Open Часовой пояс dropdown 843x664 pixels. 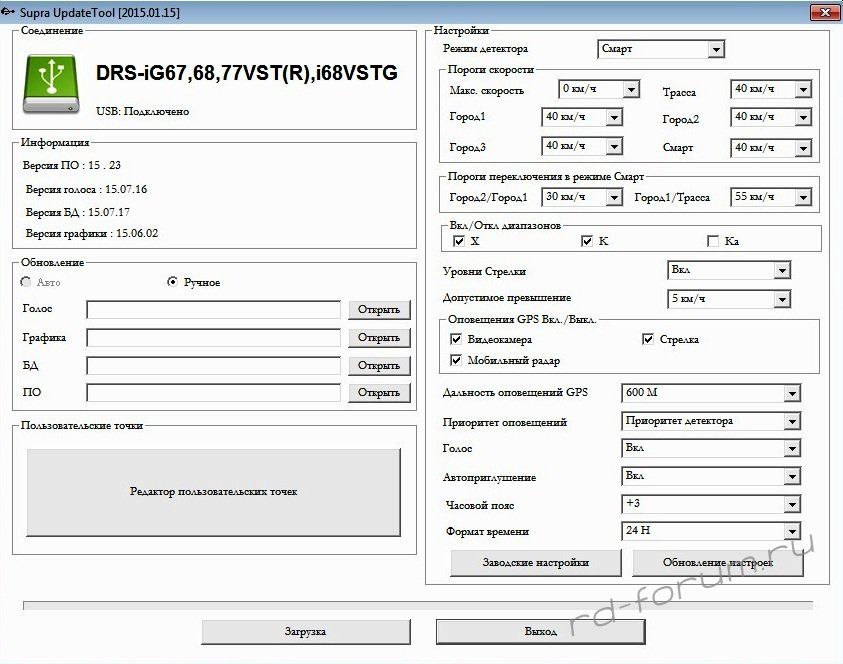(711, 504)
